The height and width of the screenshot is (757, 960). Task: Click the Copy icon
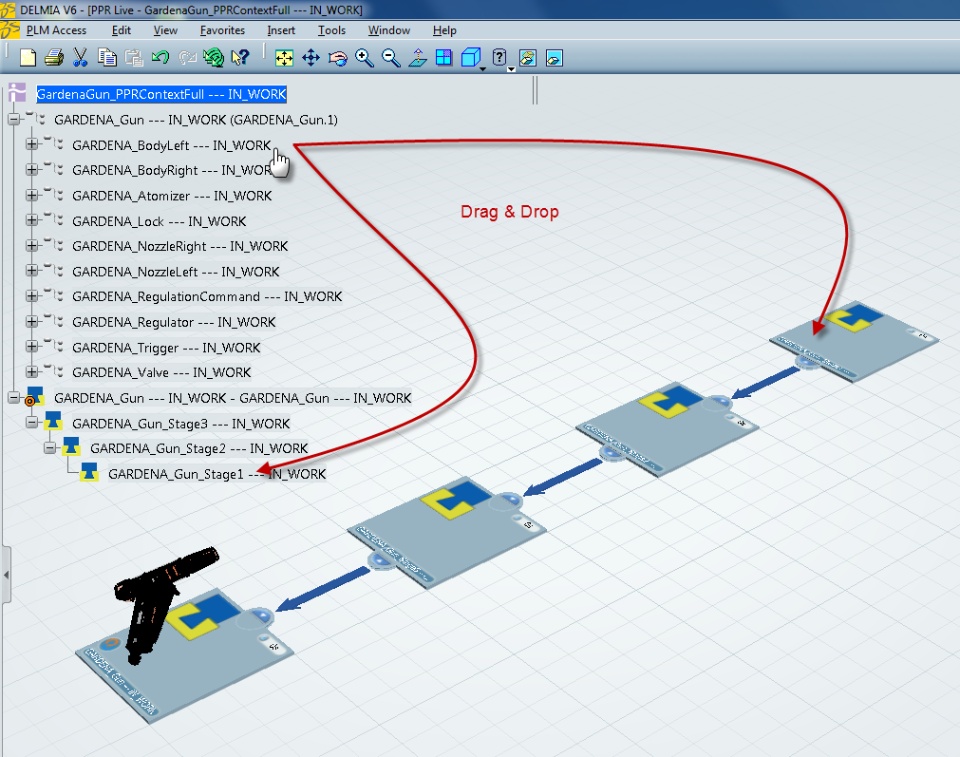(107, 58)
